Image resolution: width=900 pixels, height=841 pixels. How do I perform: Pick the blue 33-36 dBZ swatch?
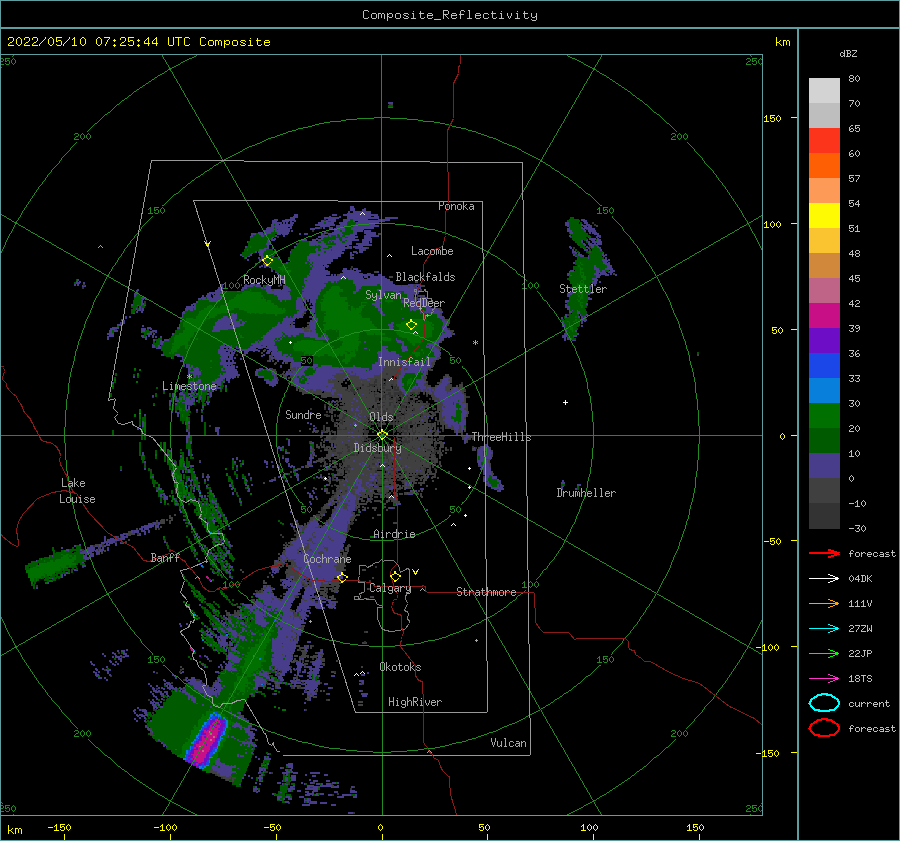pos(824,365)
